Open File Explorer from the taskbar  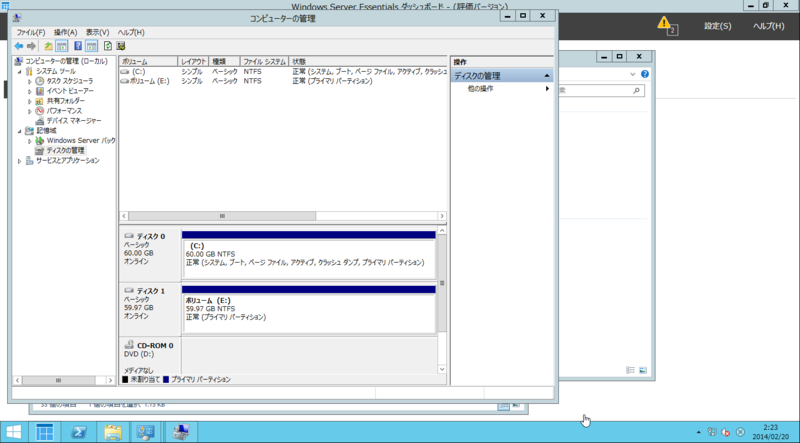click(x=113, y=432)
